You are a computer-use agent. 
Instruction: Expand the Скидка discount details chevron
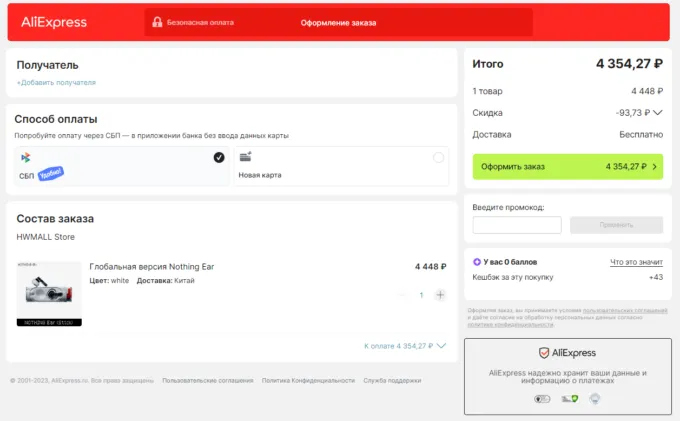(657, 113)
